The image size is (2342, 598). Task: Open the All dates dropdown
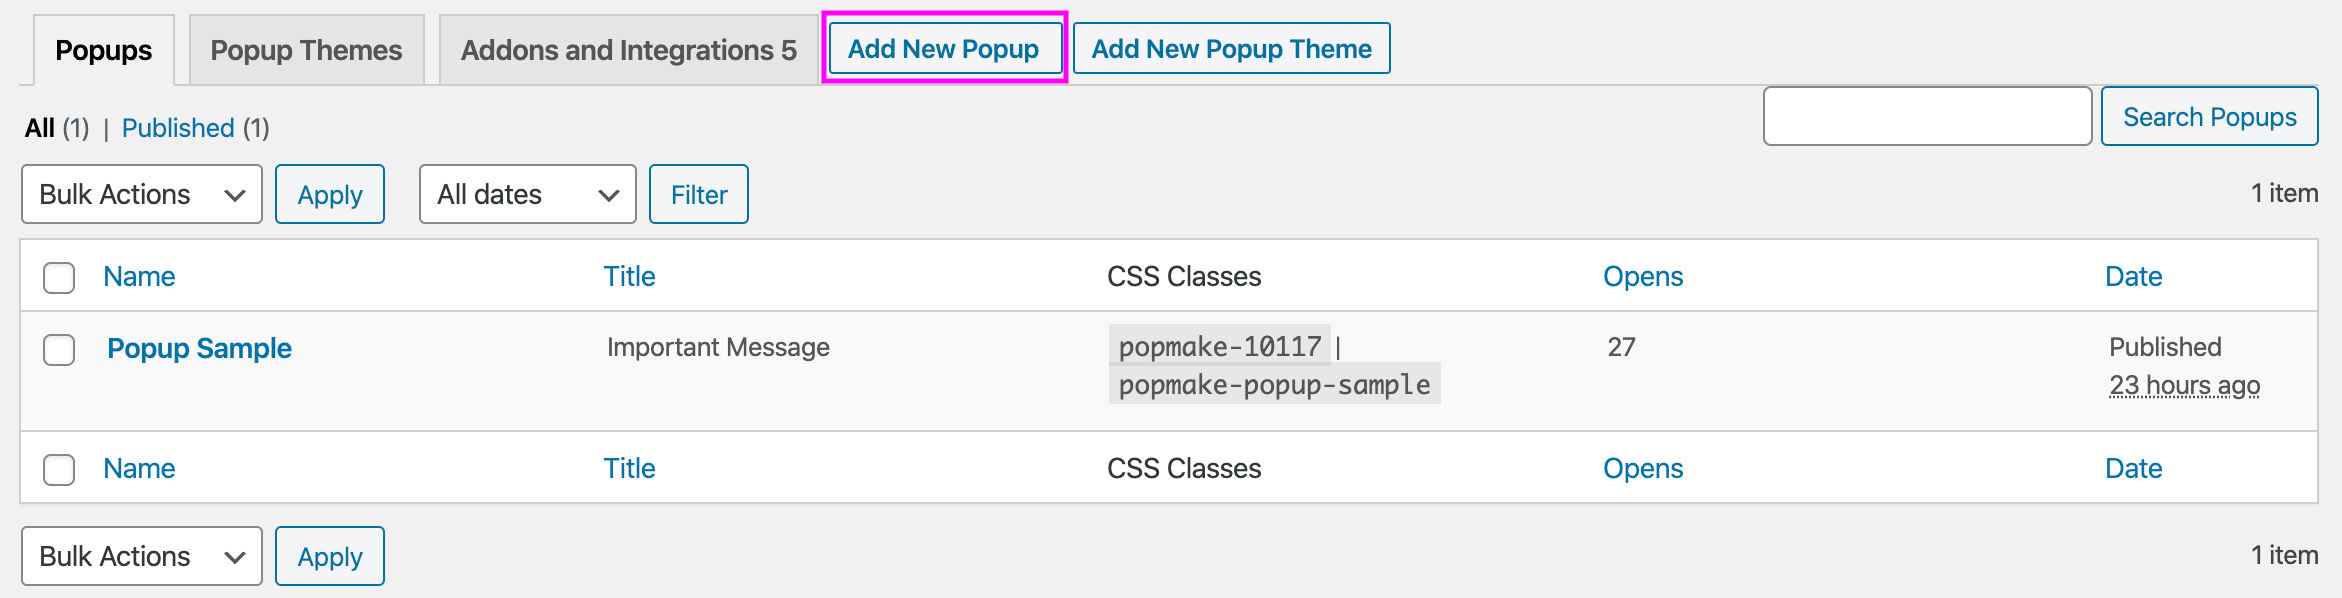pyautogui.click(x=528, y=194)
